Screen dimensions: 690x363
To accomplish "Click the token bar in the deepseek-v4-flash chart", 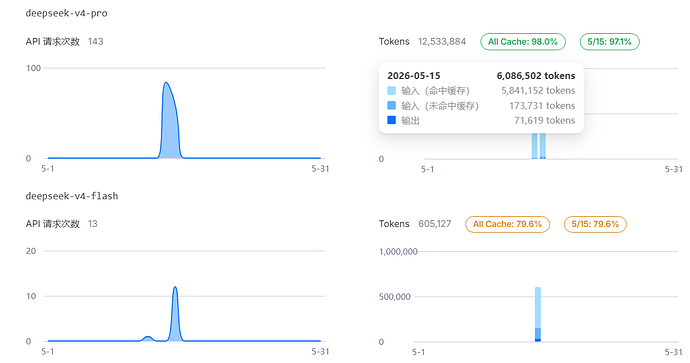I will coord(538,314).
